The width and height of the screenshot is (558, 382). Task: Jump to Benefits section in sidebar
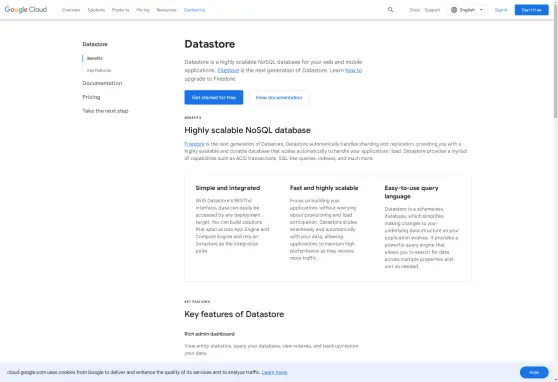95,58
